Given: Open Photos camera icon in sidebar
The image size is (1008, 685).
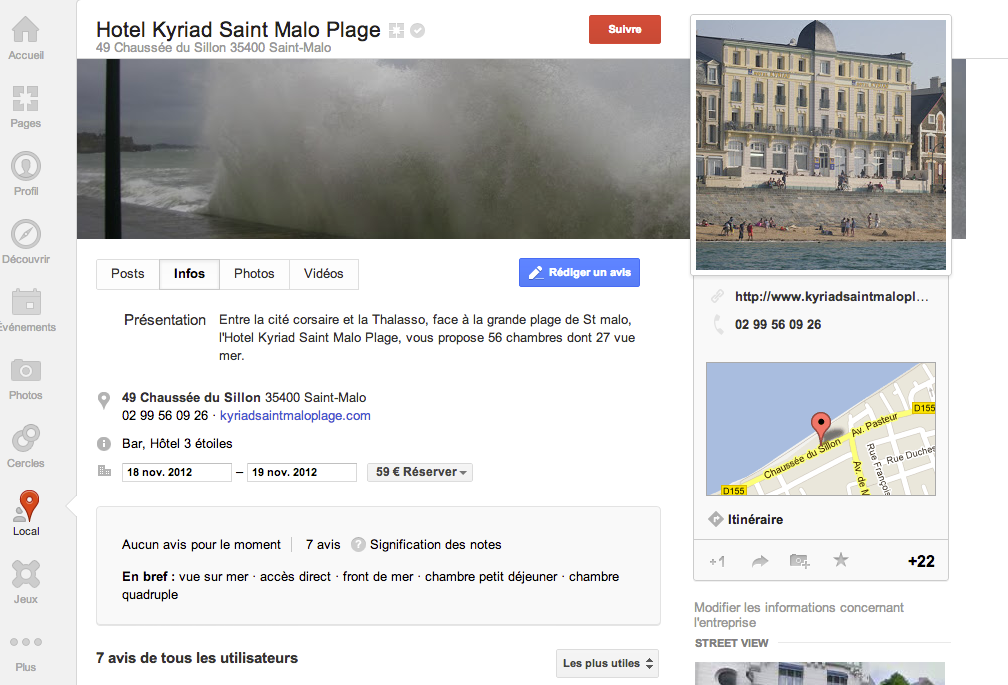Looking at the screenshot, I should [x=26, y=370].
